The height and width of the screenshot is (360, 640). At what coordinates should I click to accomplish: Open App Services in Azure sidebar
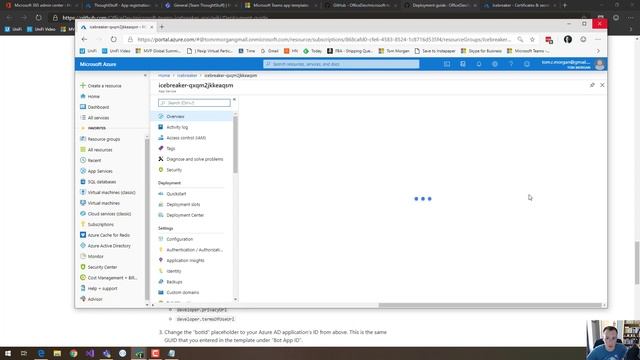(96, 171)
